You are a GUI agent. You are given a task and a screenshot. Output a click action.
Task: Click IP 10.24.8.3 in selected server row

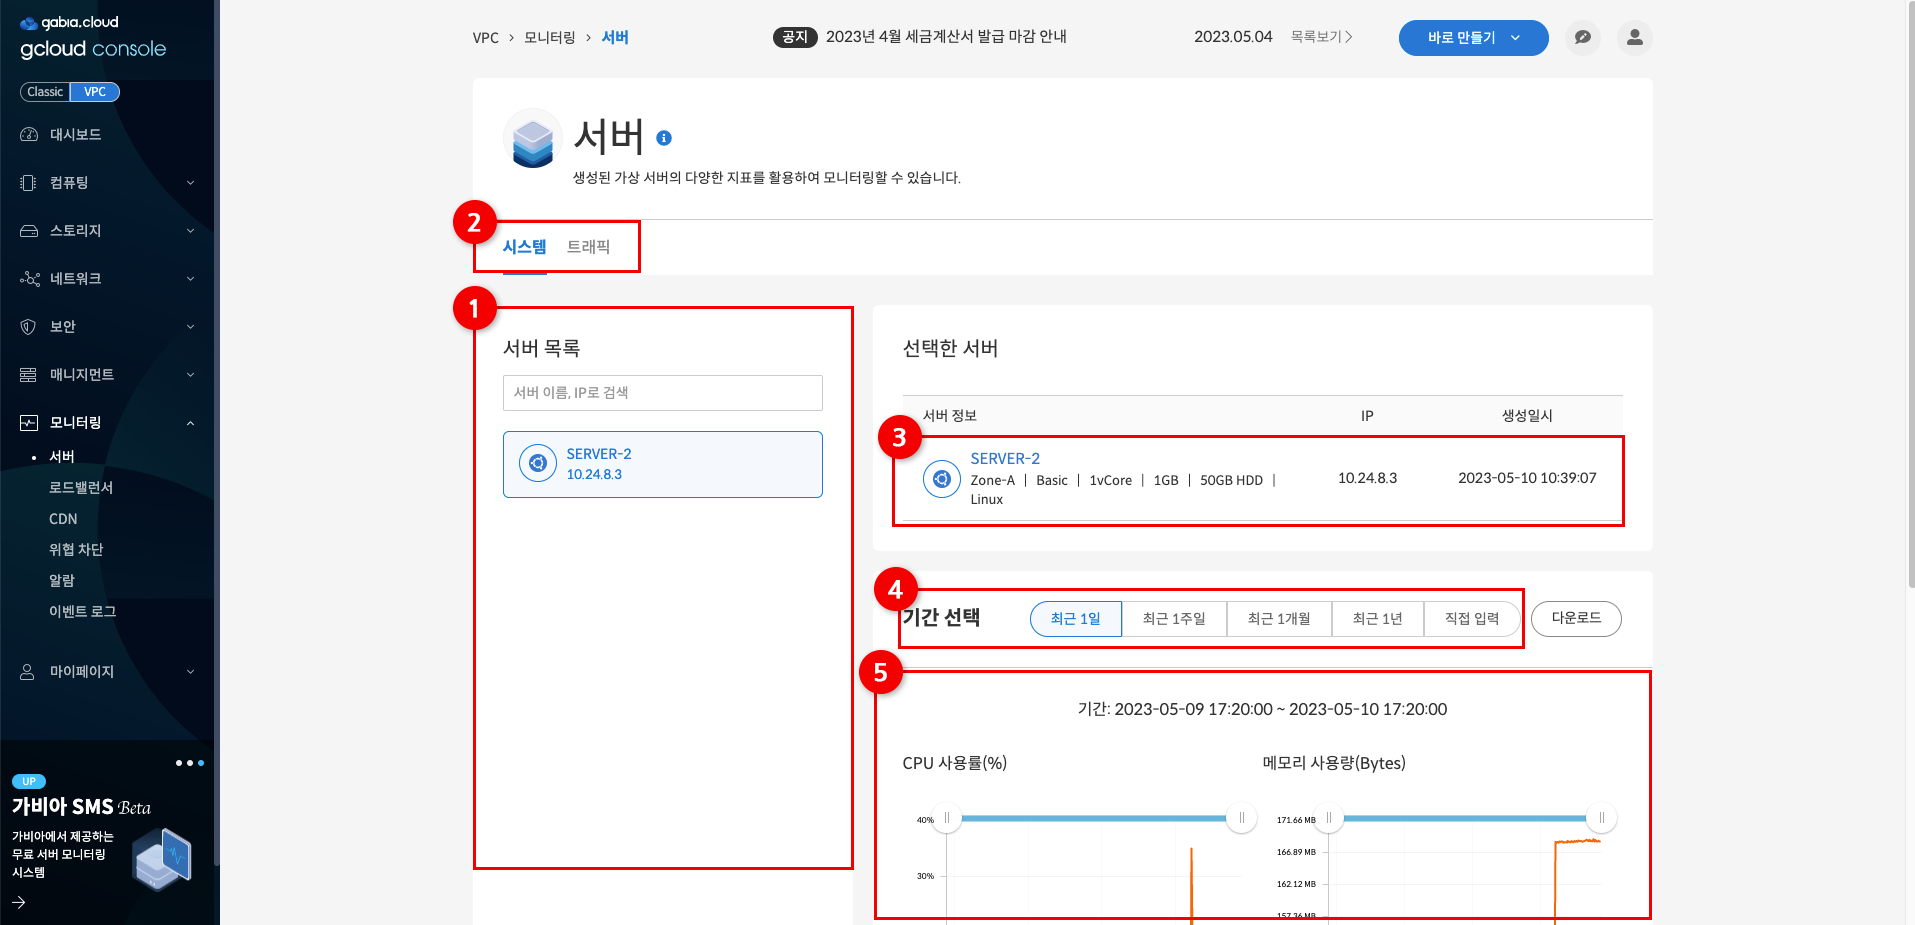pyautogui.click(x=1367, y=478)
